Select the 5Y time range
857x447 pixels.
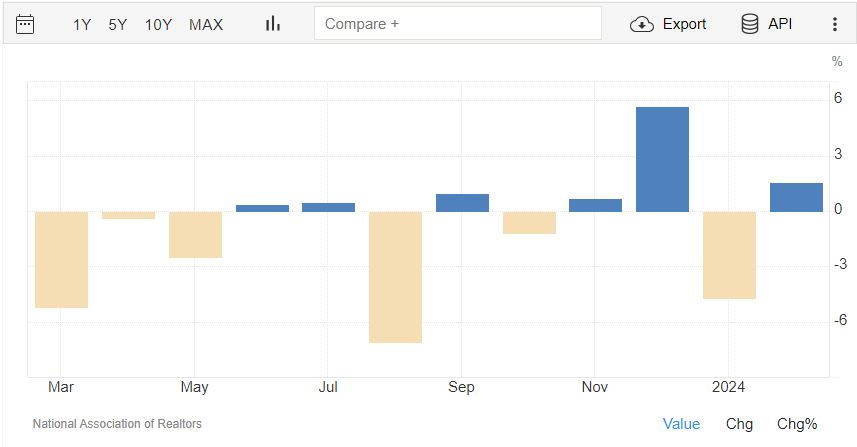118,24
